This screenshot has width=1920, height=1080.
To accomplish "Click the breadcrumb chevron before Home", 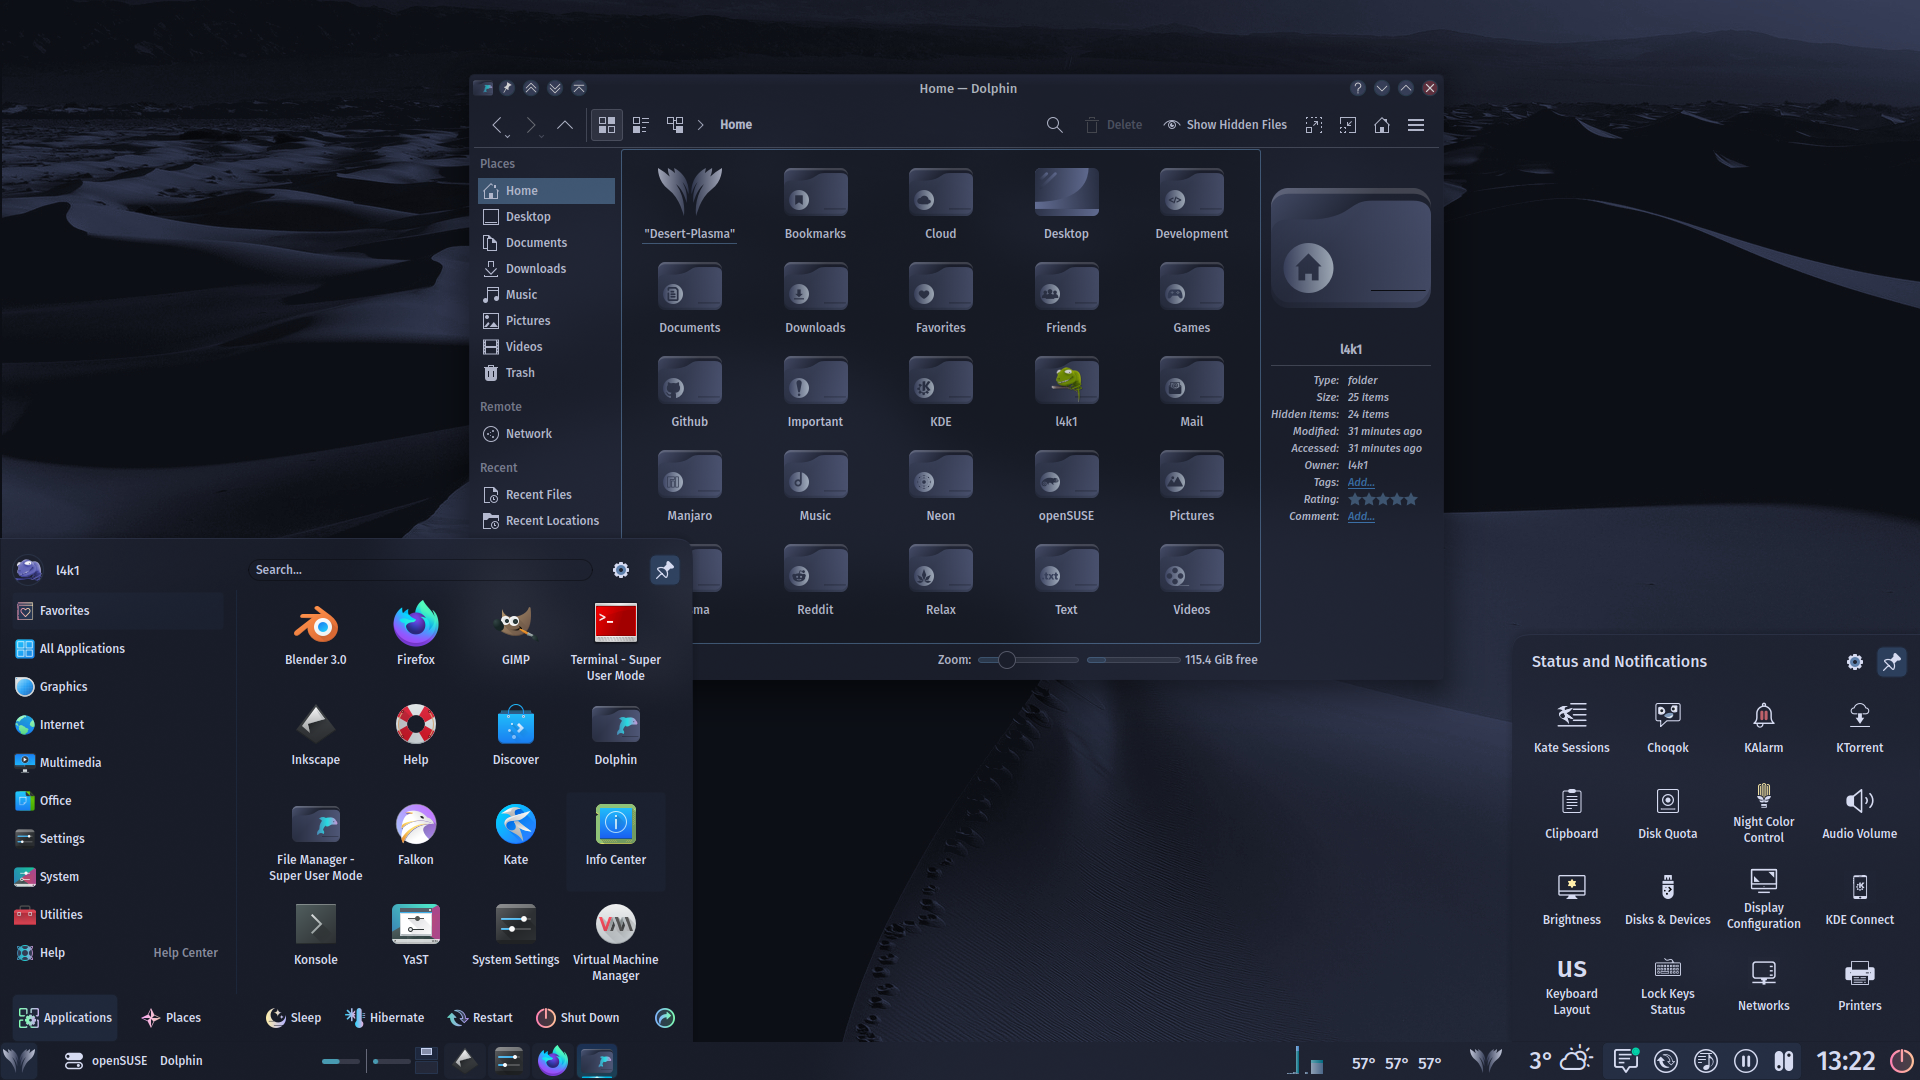I will click(701, 125).
